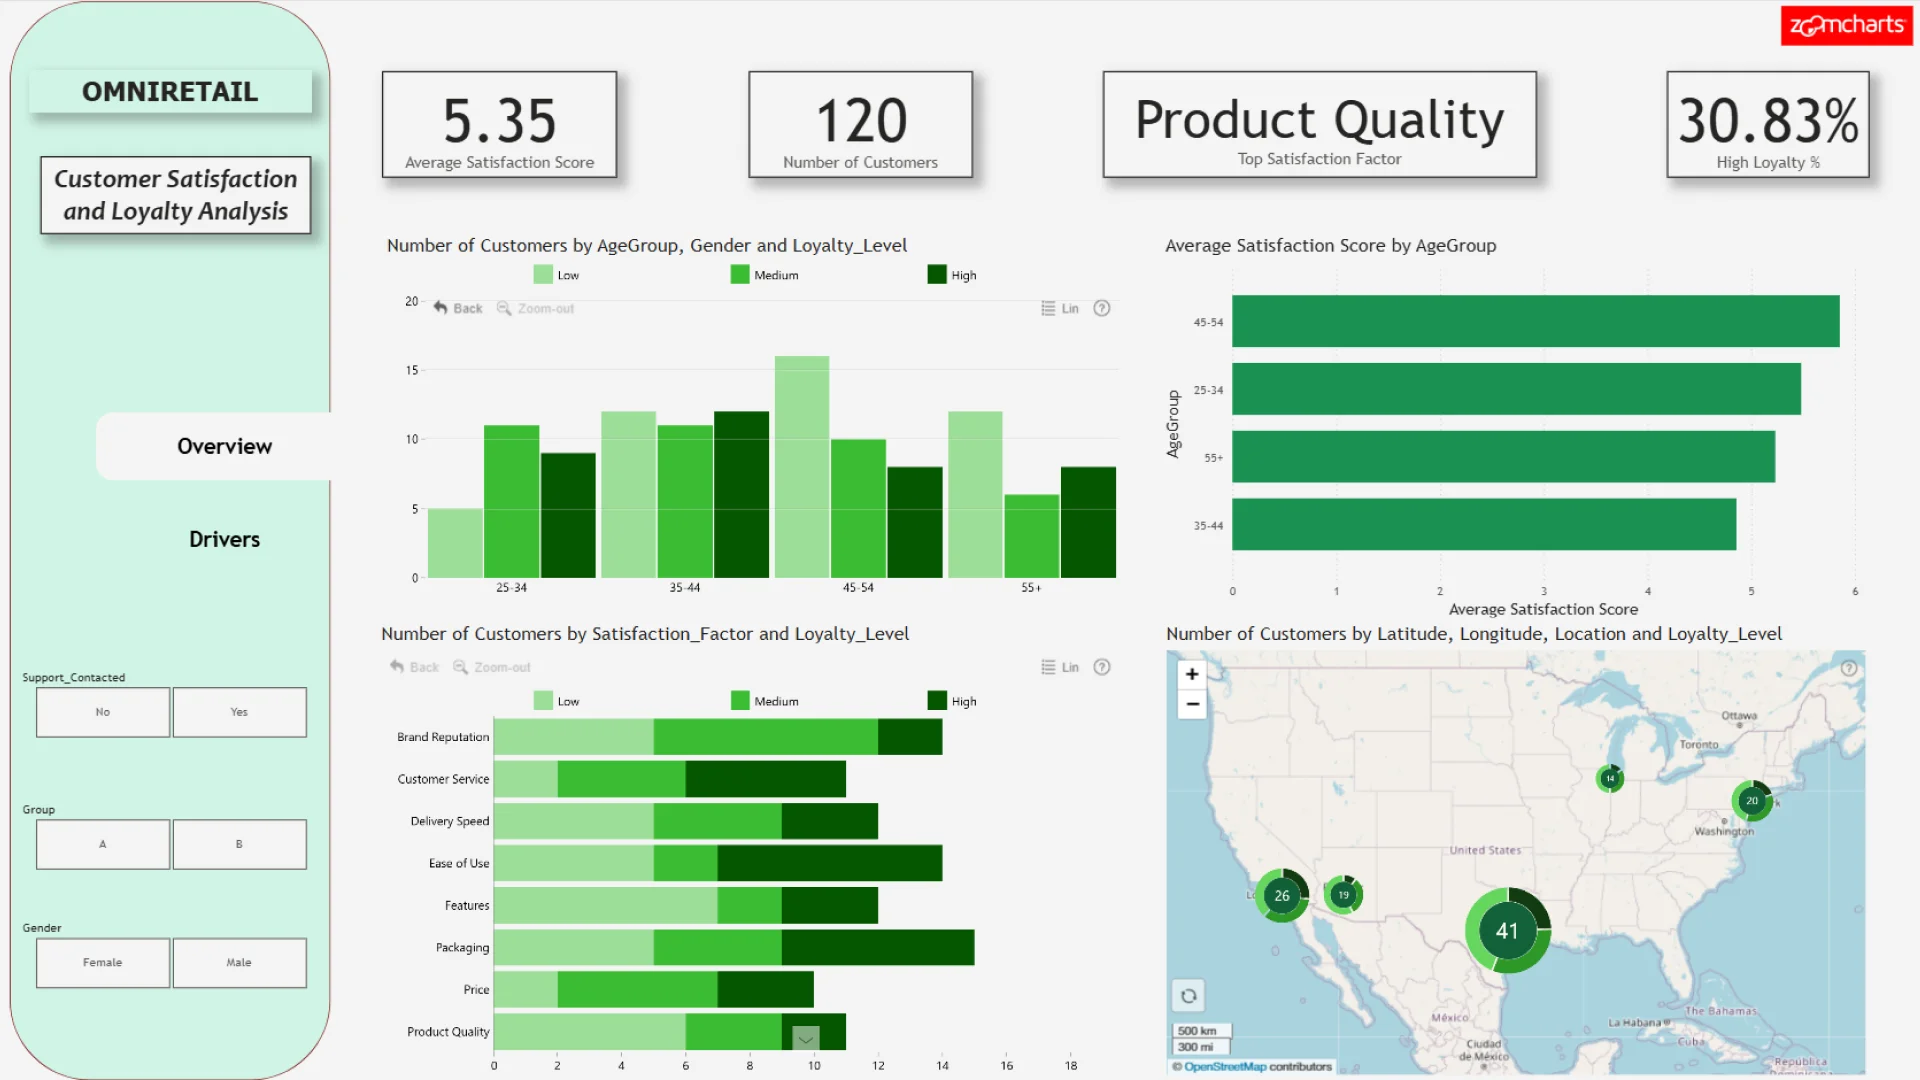Viewport: 1920px width, 1080px height.
Task: Open help icon in satisfaction factor chart
Action: pyautogui.click(x=1102, y=667)
